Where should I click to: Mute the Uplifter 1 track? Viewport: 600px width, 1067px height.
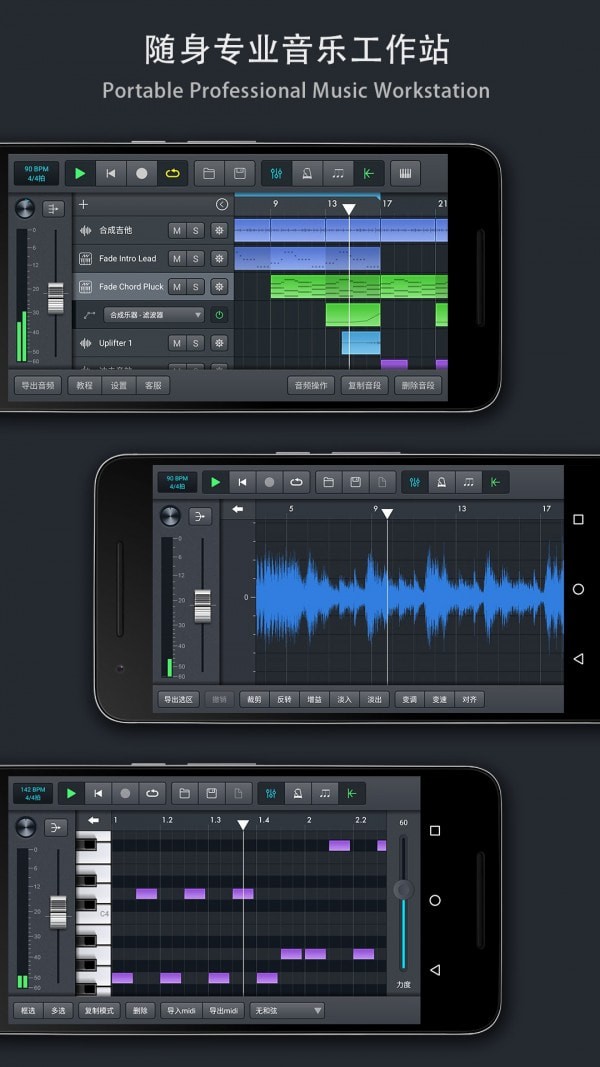pos(177,343)
